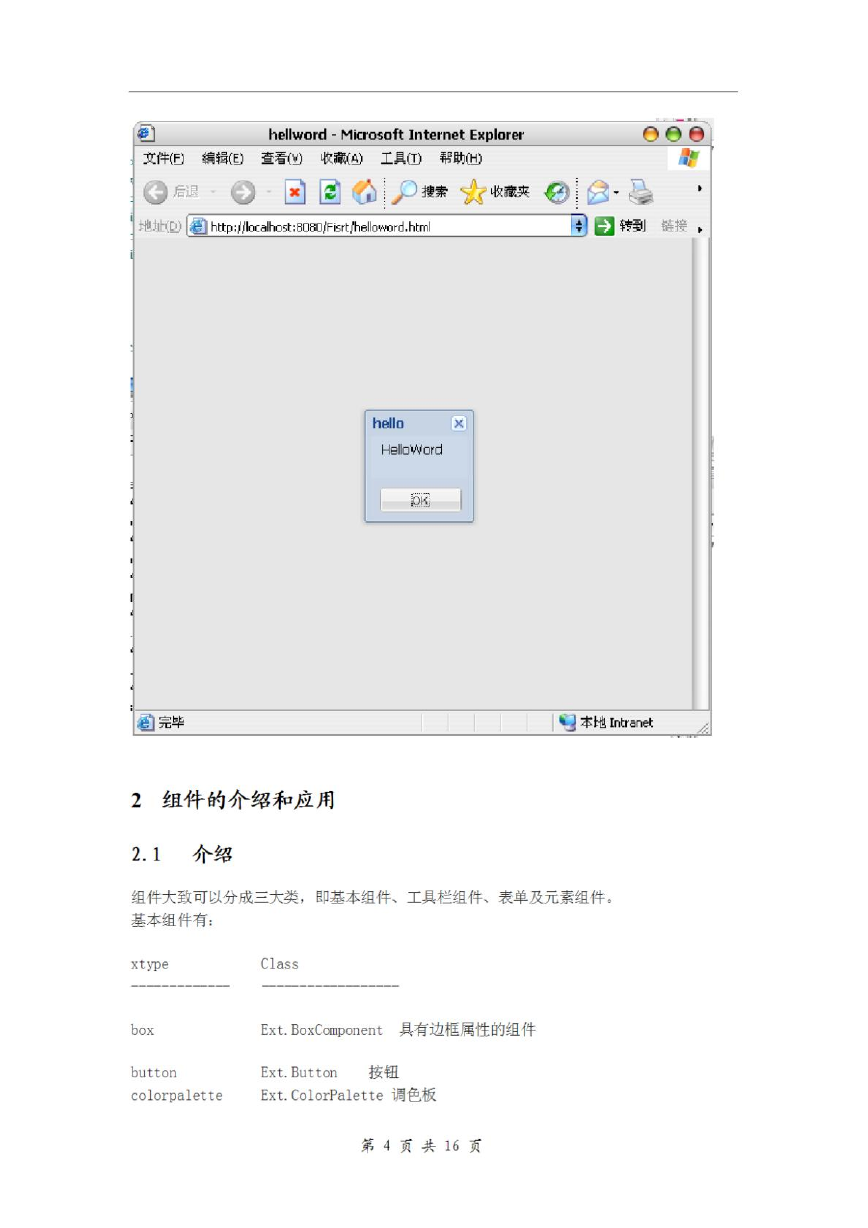Open the 文件(F) menu

pos(164,158)
